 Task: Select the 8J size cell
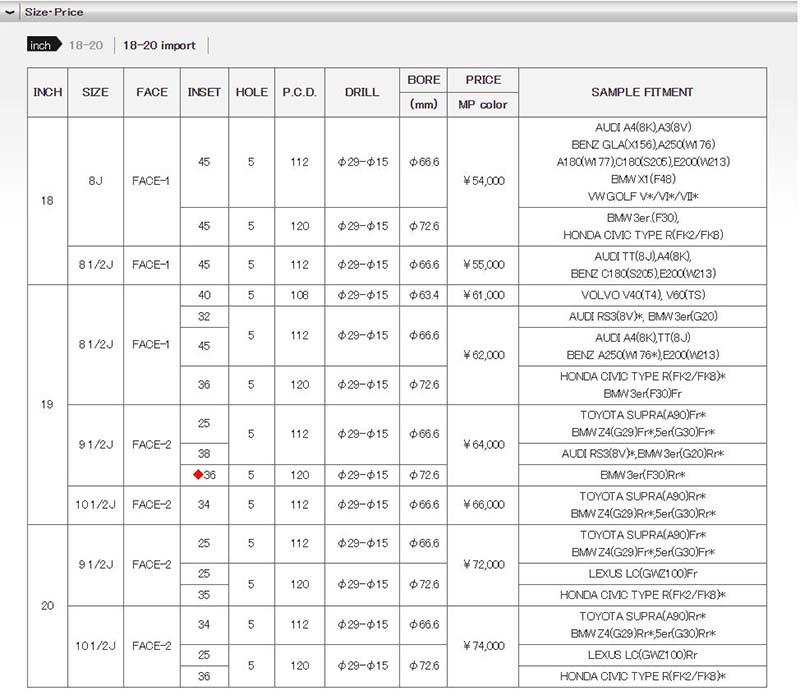pos(95,180)
